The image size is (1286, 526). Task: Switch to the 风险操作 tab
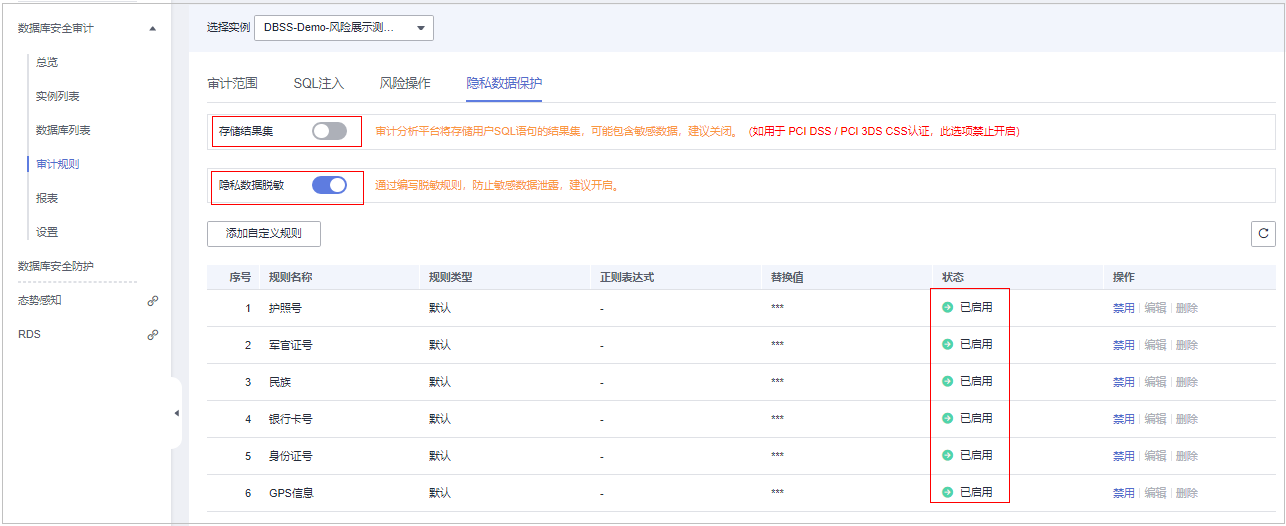pyautogui.click(x=405, y=83)
